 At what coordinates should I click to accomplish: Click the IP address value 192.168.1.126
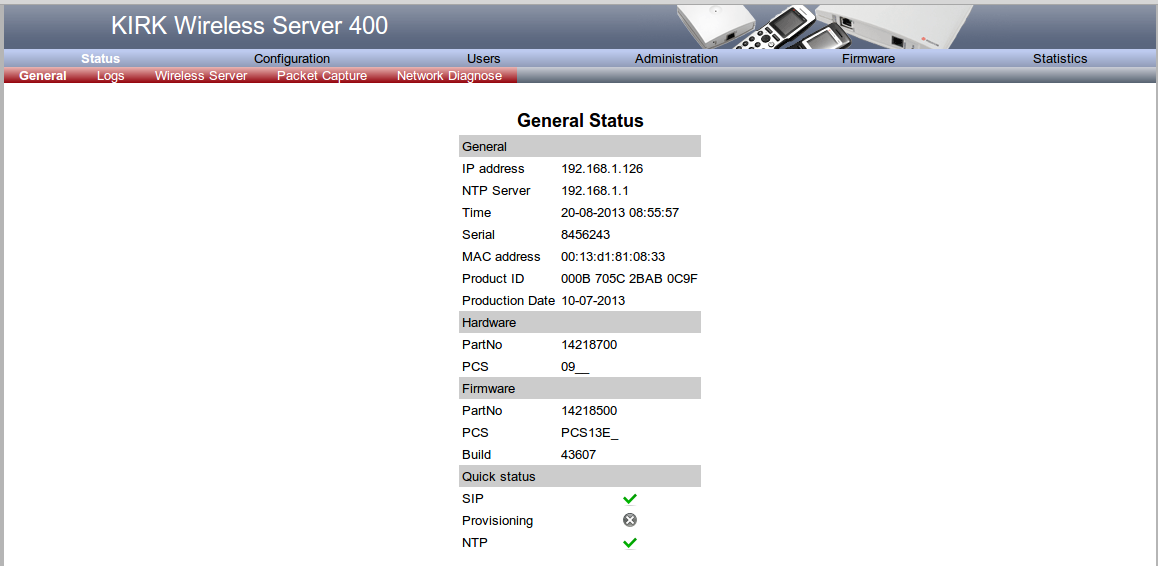tap(602, 168)
